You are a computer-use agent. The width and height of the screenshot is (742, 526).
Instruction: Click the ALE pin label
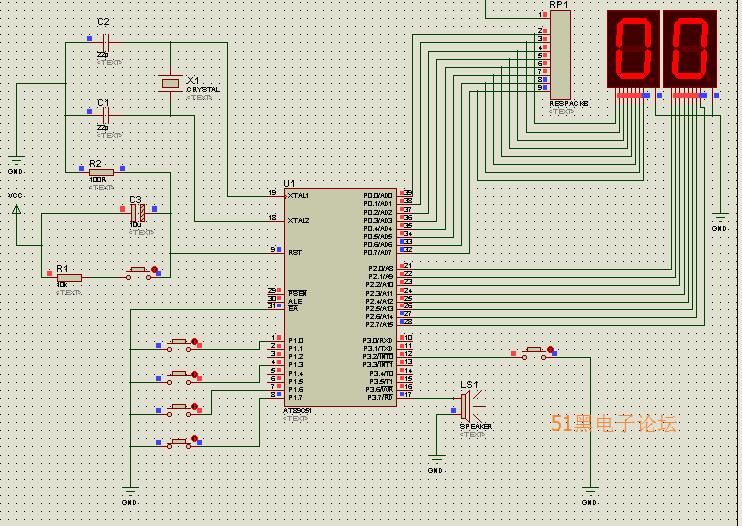tap(295, 301)
